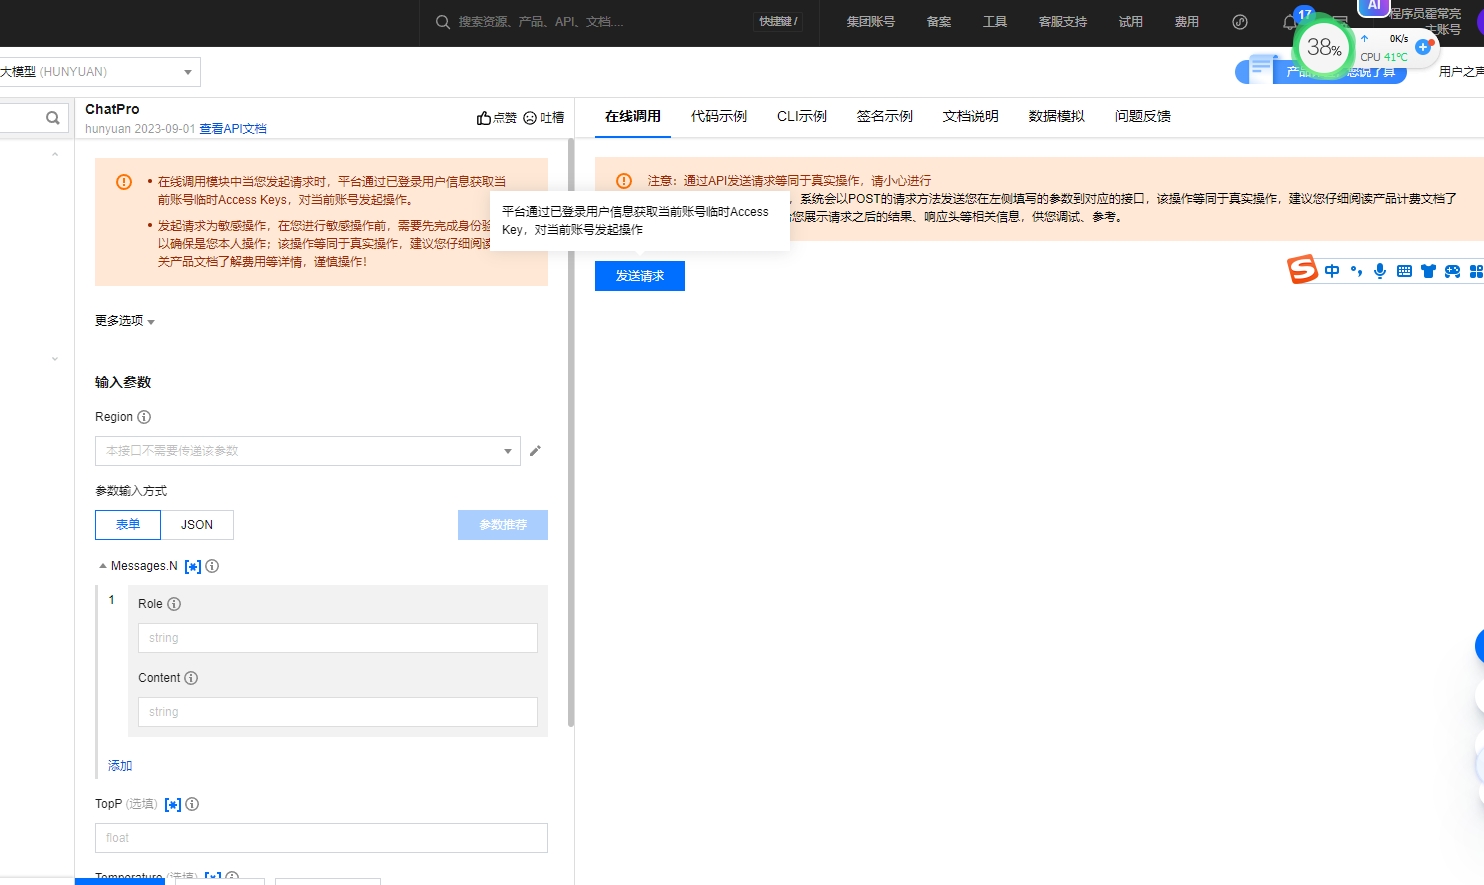Click the 发送请求 button
The height and width of the screenshot is (885, 1484).
[640, 276]
